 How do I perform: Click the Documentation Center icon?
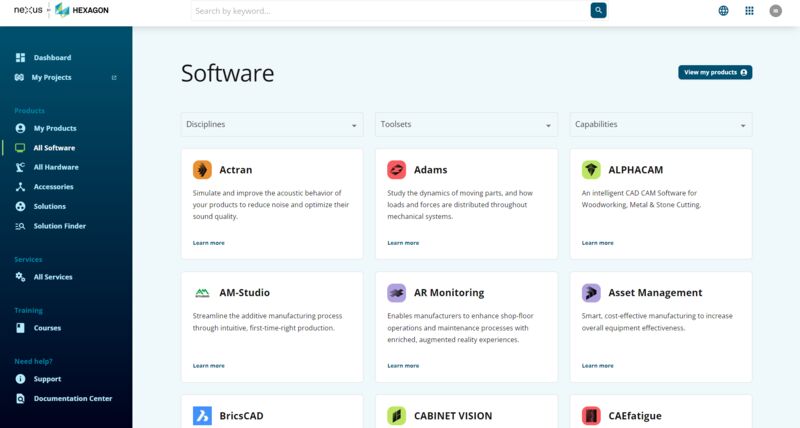pos(20,398)
